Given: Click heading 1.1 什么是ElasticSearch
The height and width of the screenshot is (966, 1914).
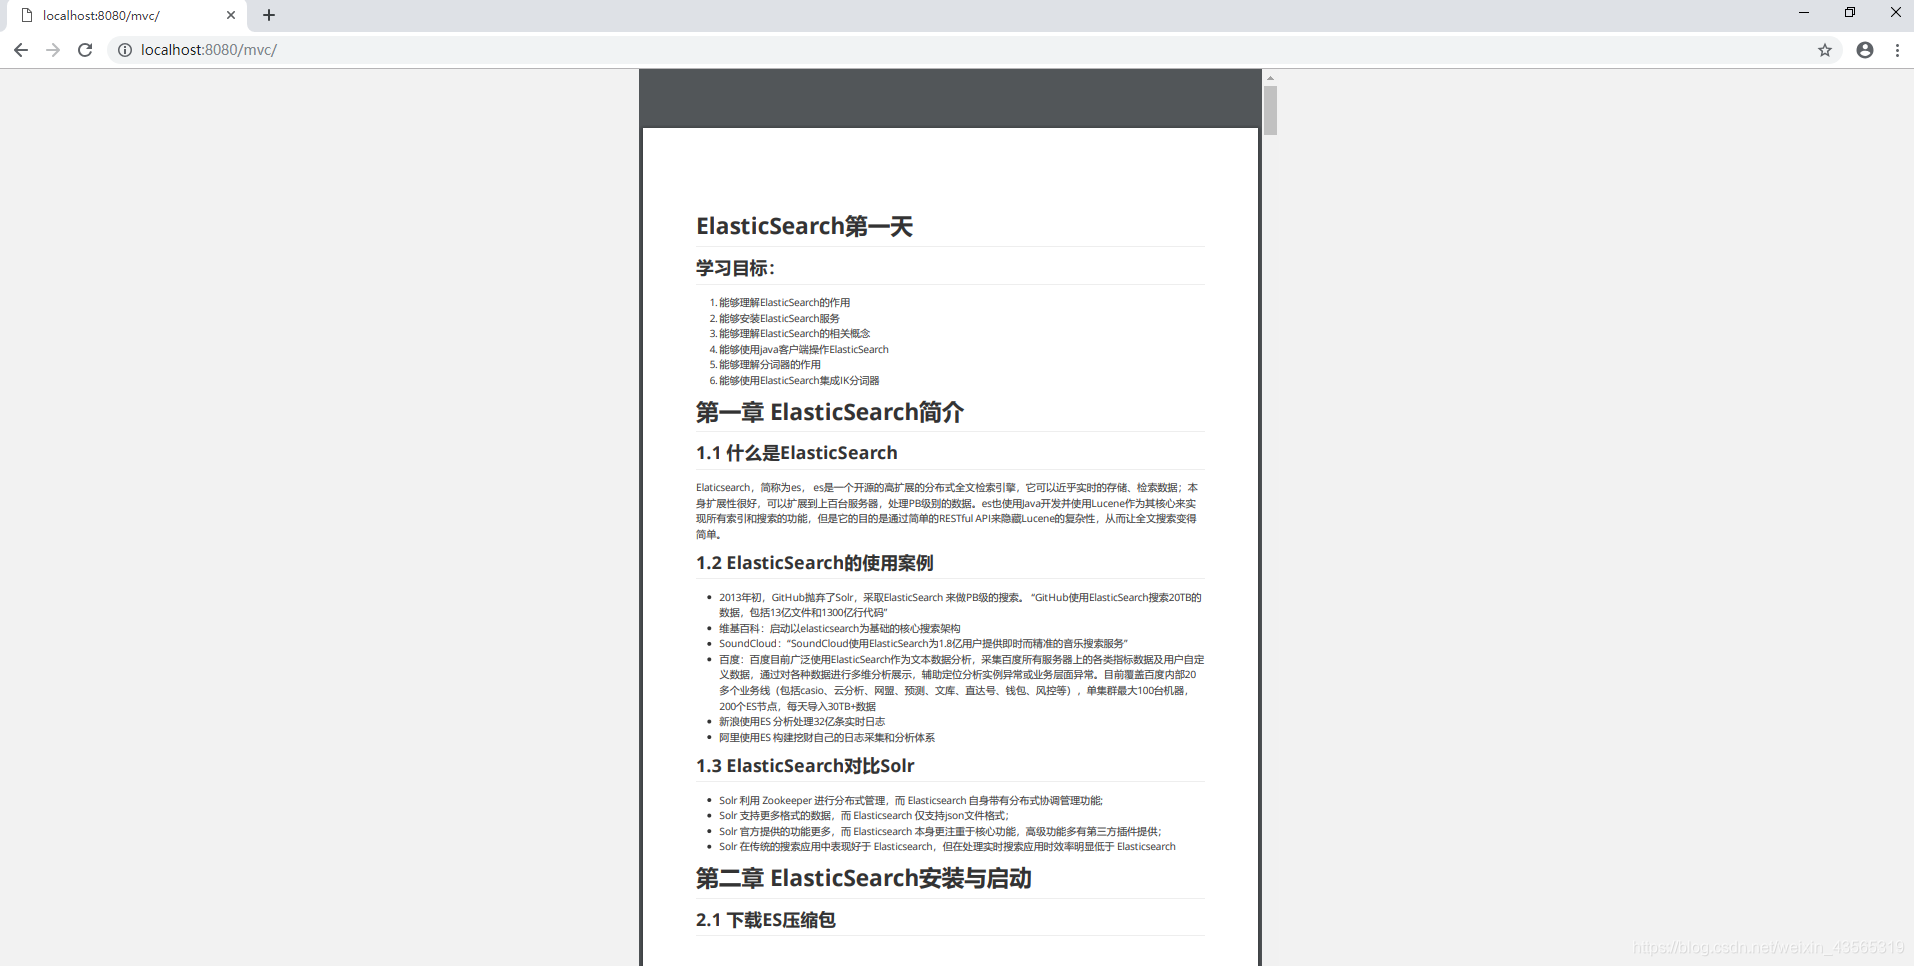Looking at the screenshot, I should pos(796,453).
